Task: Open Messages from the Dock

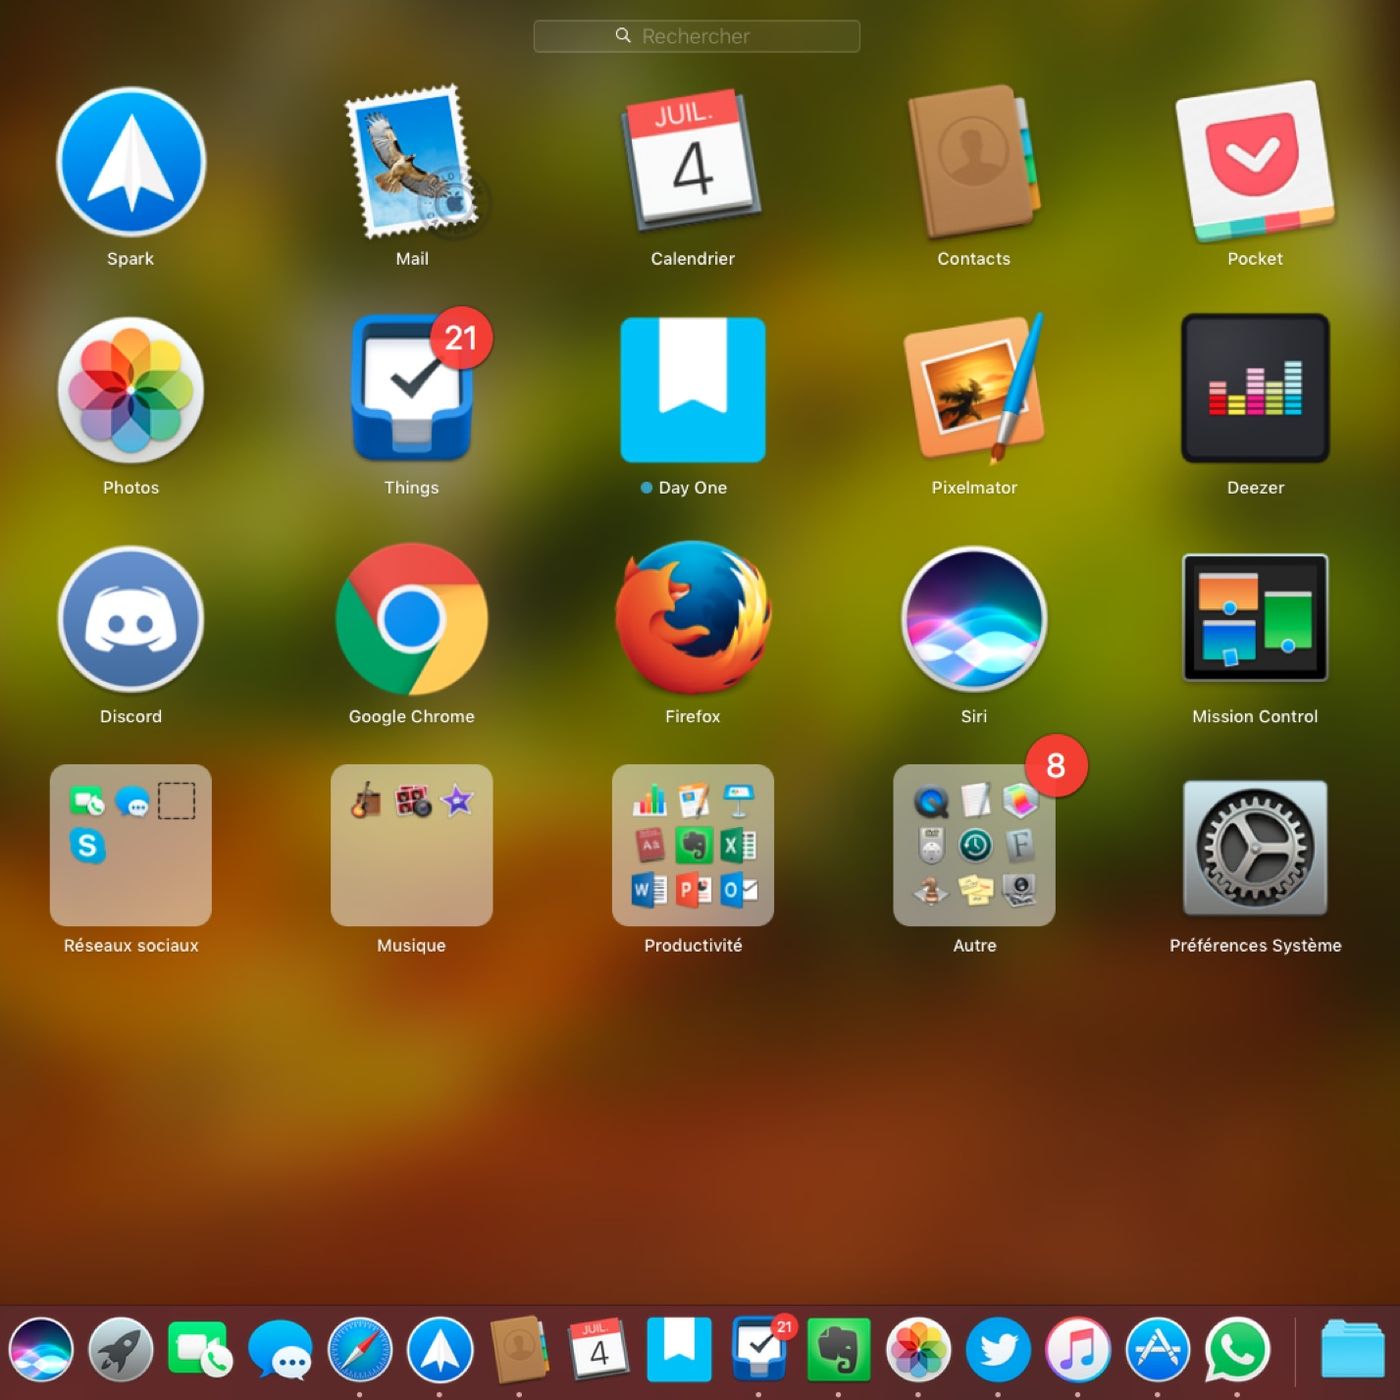Action: click(280, 1349)
